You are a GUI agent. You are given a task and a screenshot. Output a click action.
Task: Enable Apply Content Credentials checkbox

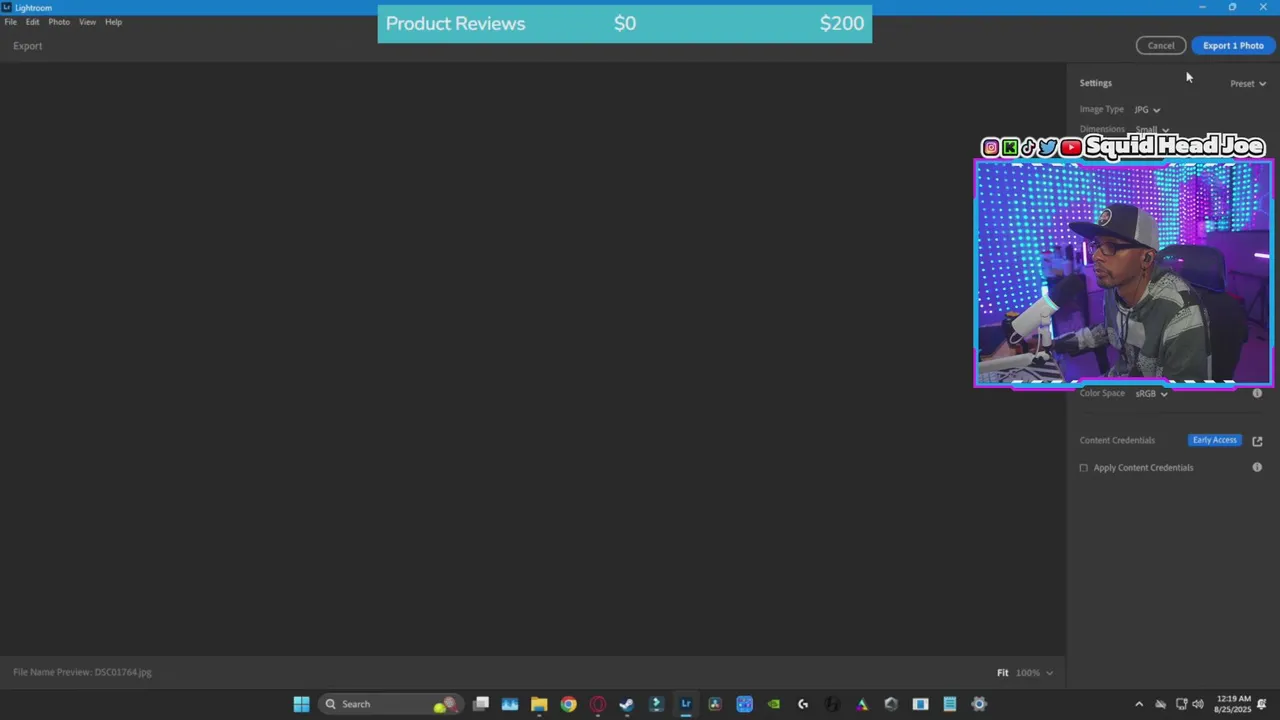click(x=1083, y=468)
